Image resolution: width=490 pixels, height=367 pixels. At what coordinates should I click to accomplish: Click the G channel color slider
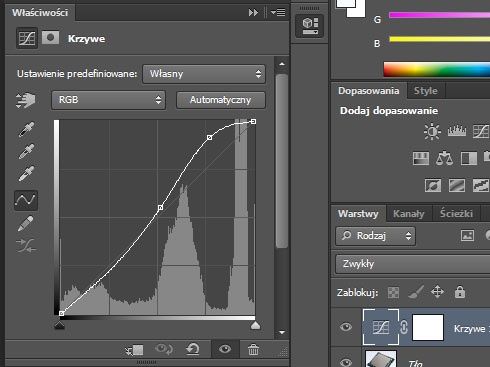439,15
